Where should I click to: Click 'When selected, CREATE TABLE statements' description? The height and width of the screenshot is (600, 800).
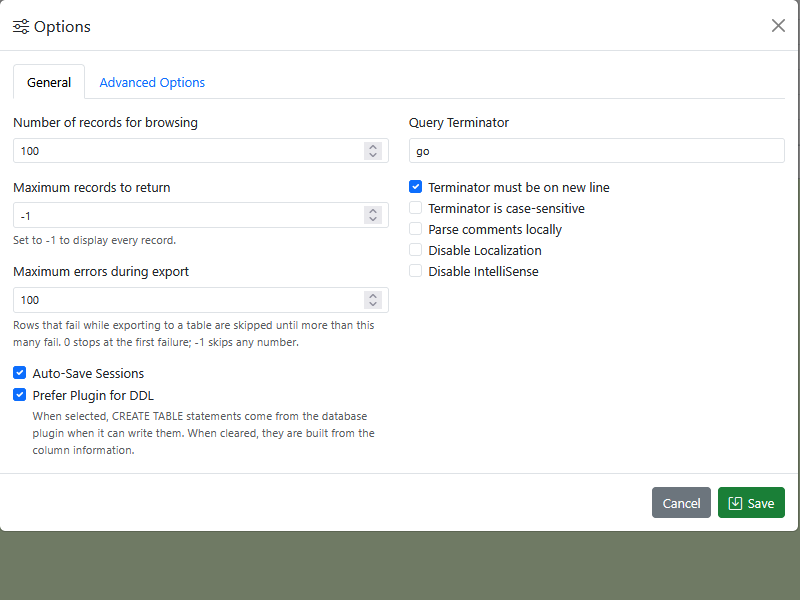tap(204, 433)
